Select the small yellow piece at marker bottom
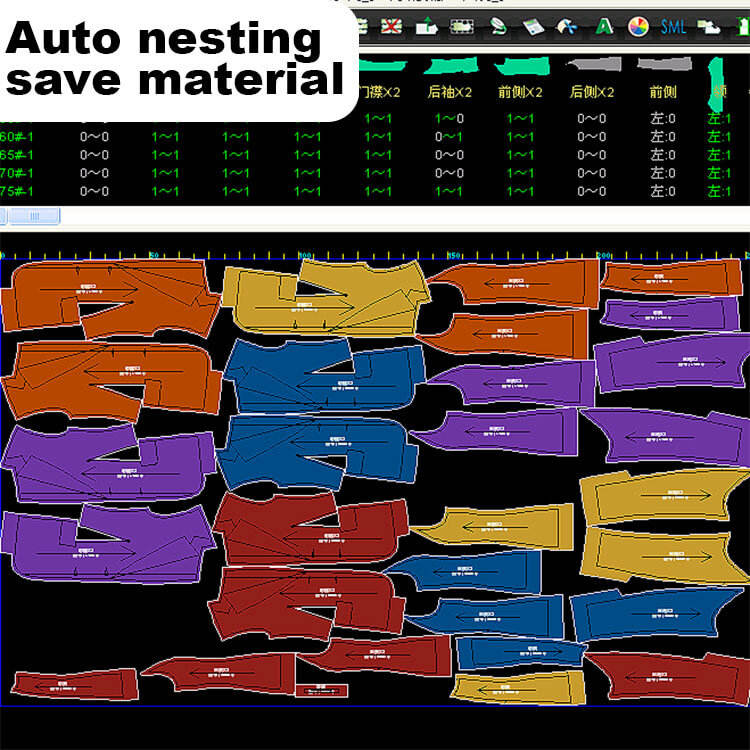The width and height of the screenshot is (750, 750). [518, 689]
